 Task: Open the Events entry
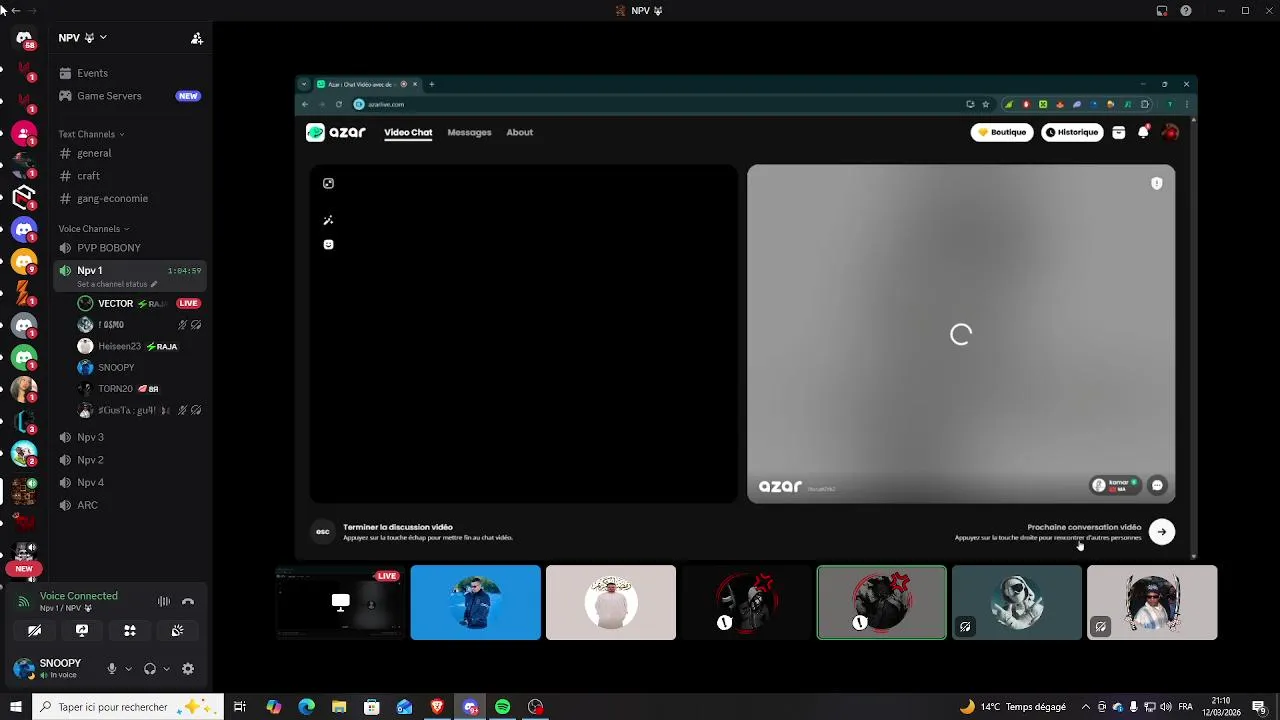[x=130, y=73]
